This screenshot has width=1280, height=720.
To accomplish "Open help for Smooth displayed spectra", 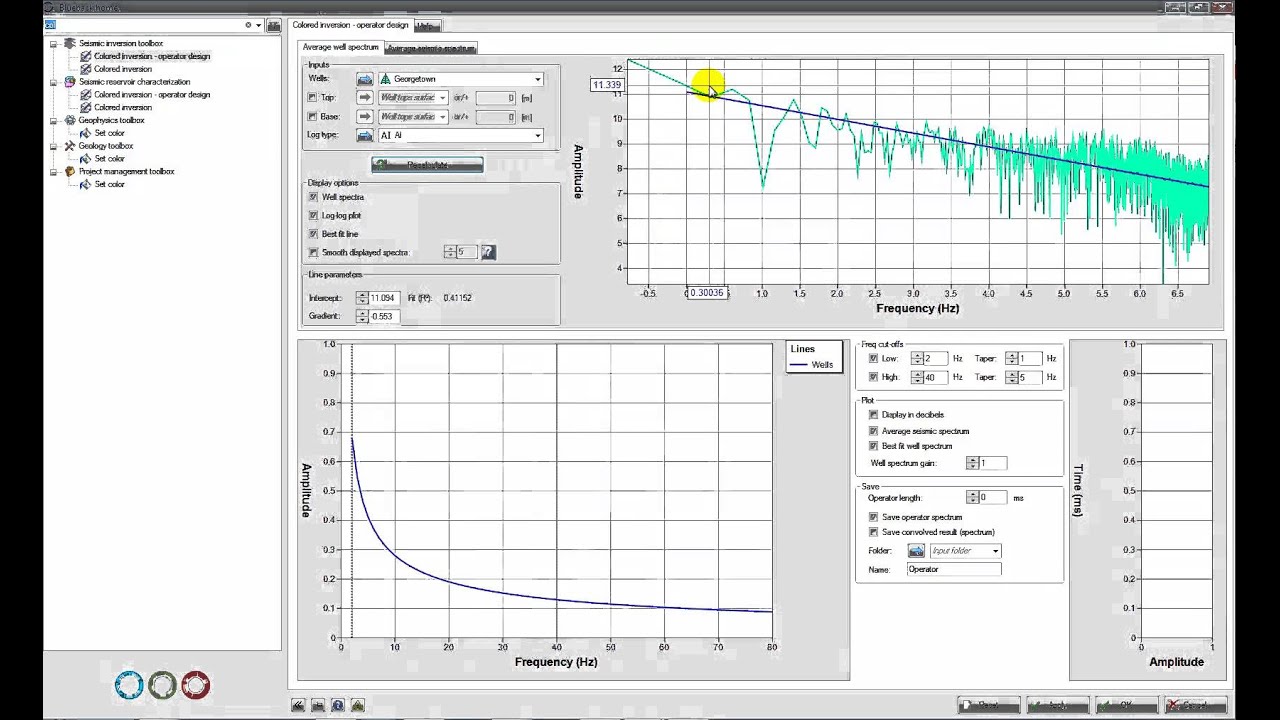I will [488, 253].
